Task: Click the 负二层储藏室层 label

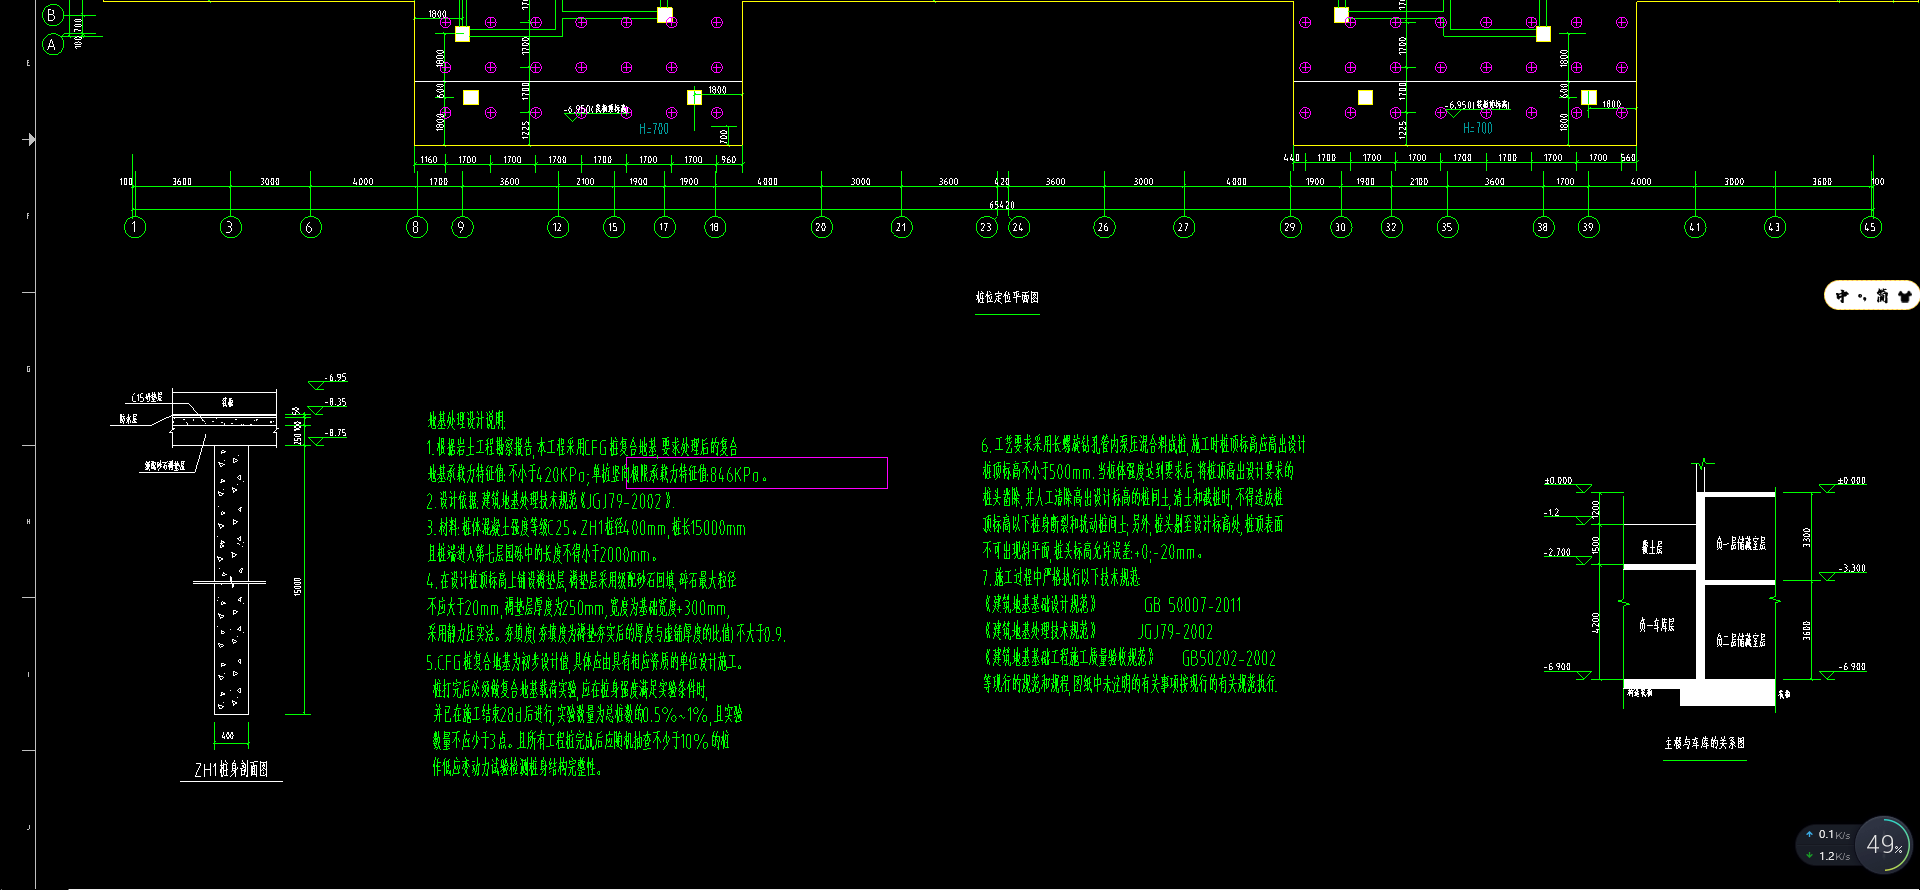Action: click(1741, 640)
